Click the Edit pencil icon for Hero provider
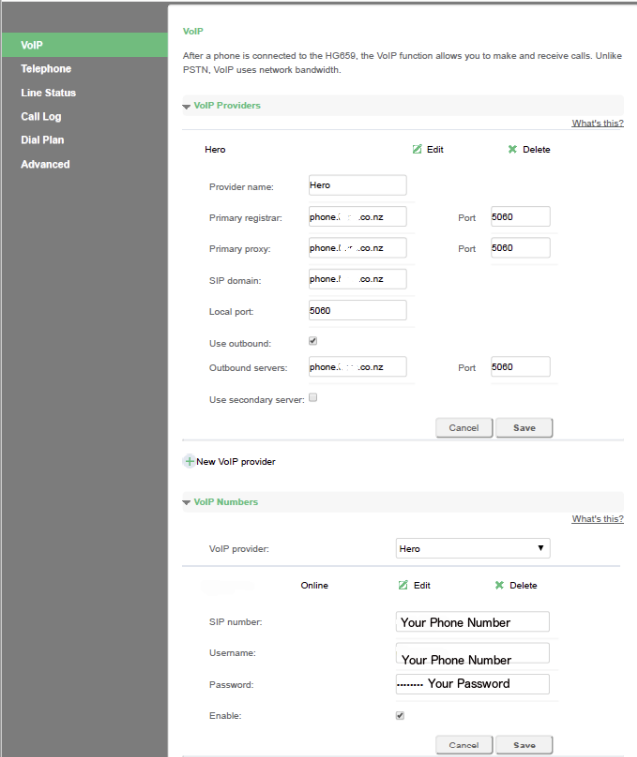Image resolution: width=637 pixels, height=757 pixels. point(417,149)
